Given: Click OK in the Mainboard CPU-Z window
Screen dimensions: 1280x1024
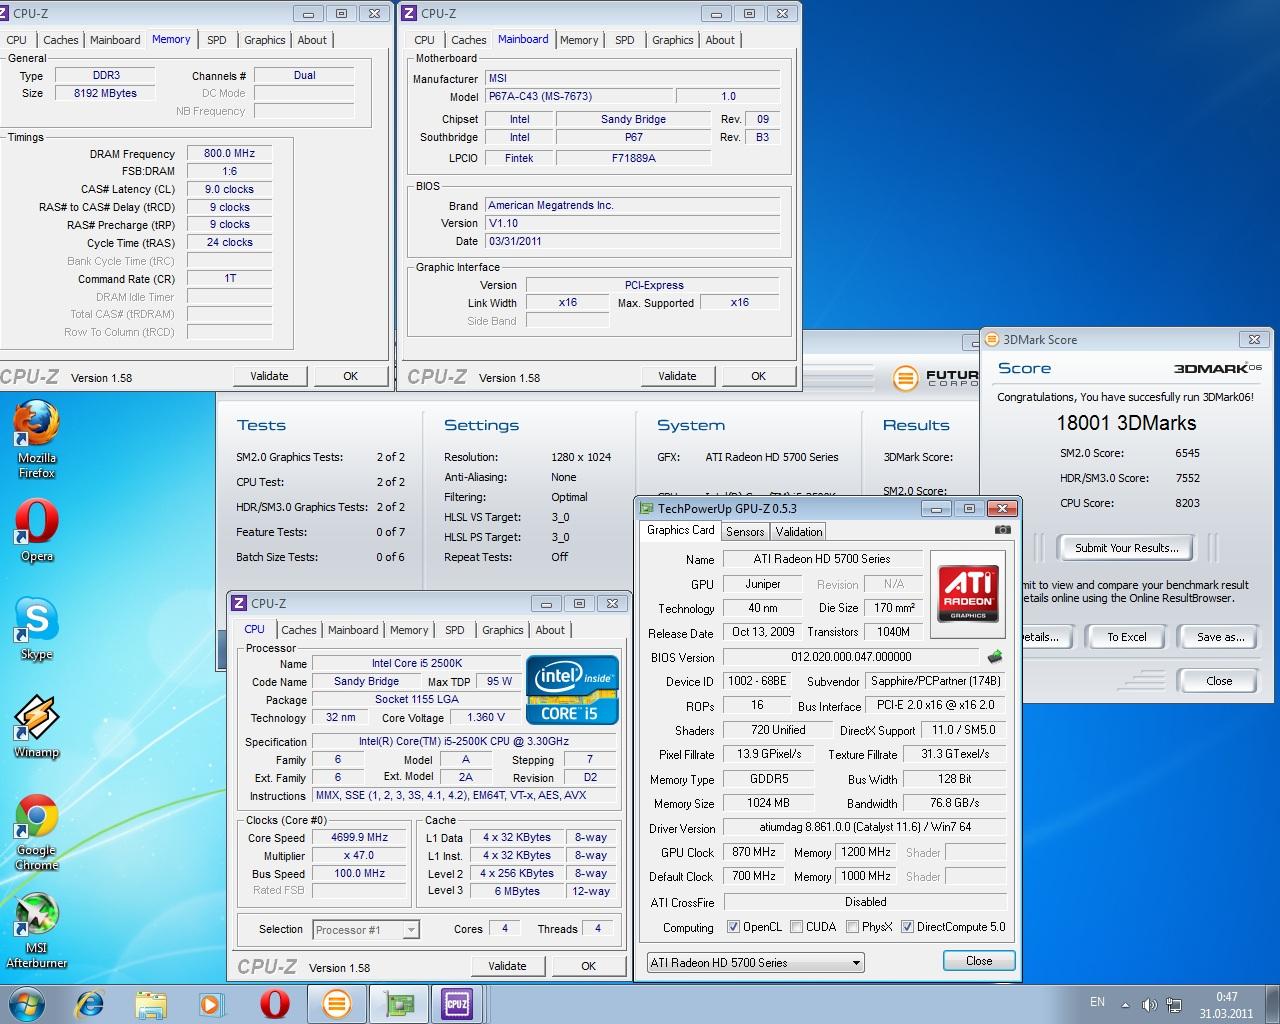Looking at the screenshot, I should click(x=758, y=376).
